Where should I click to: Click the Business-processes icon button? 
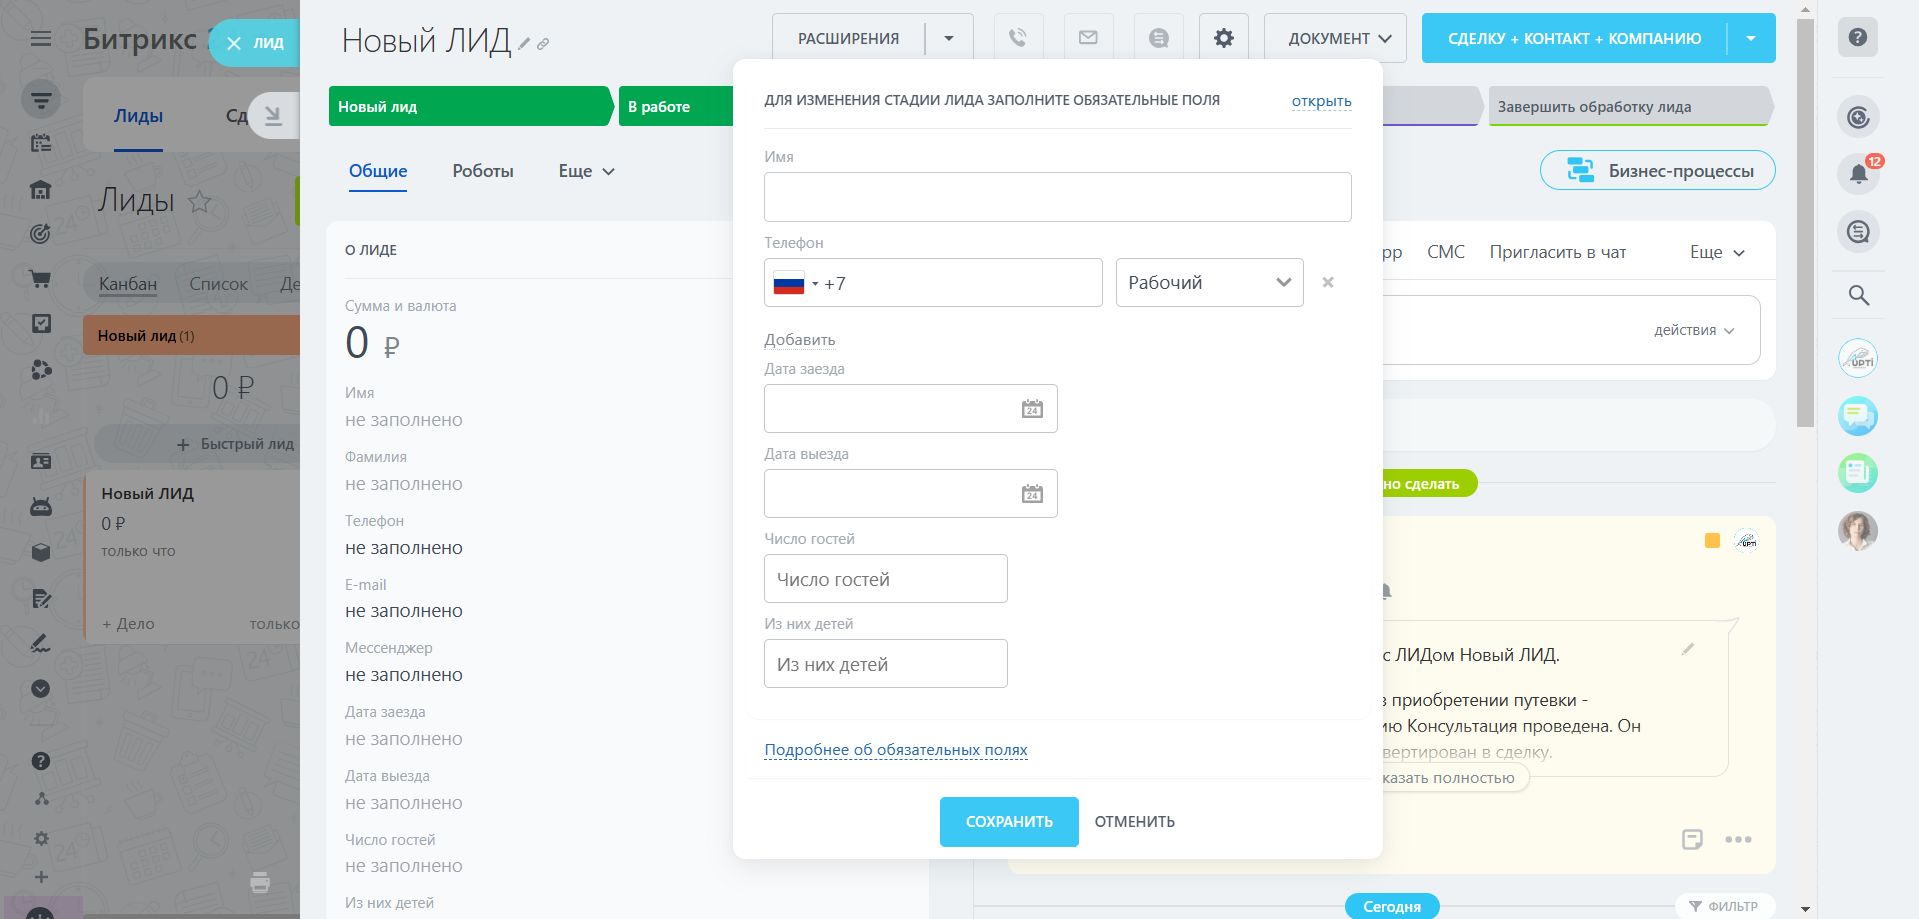click(1657, 170)
